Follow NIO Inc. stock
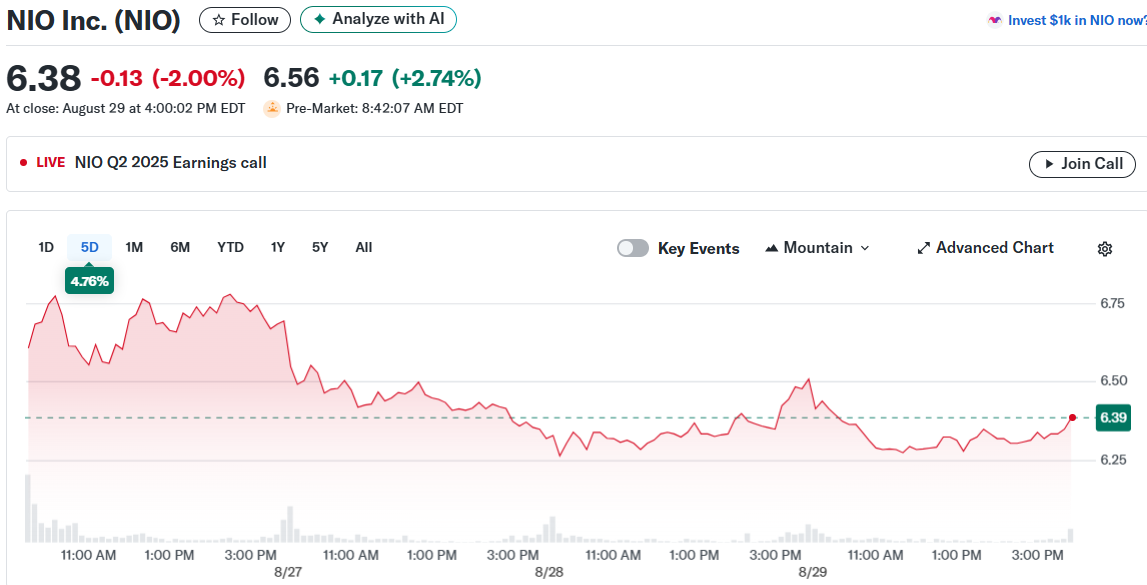Image resolution: width=1147 pixels, height=585 pixels. tap(245, 20)
